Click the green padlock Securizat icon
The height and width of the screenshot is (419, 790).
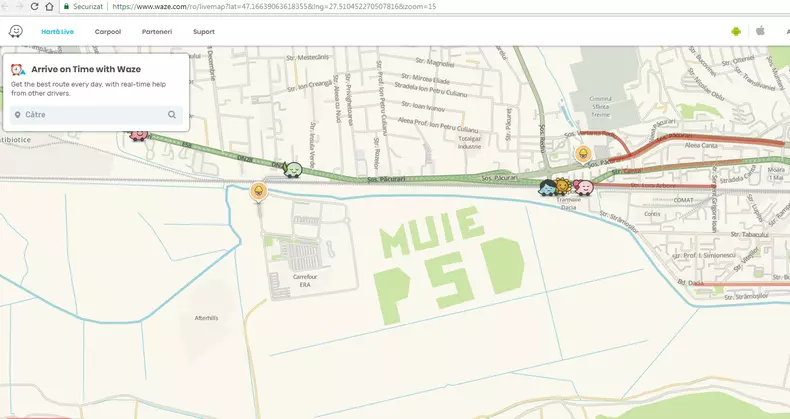tap(66, 7)
